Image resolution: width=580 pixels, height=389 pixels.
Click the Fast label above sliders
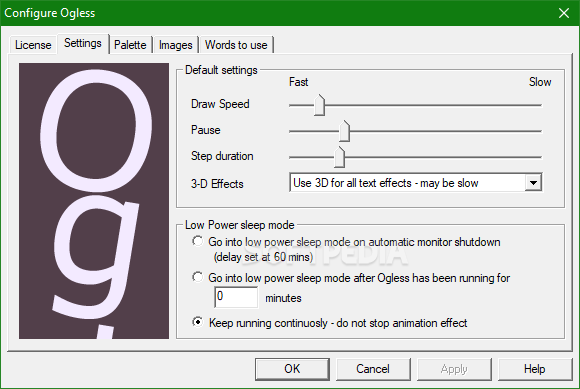(299, 82)
